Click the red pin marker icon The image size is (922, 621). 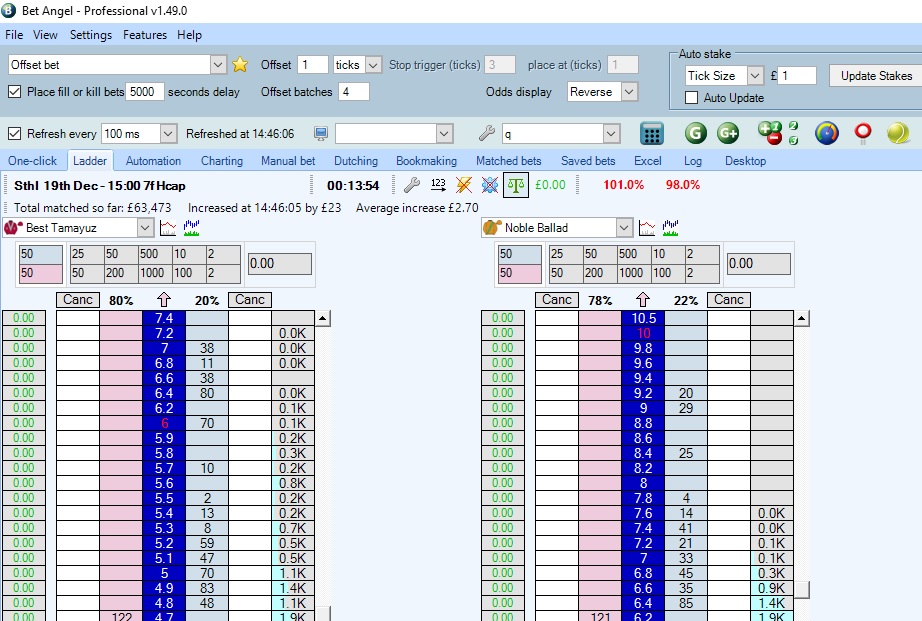[x=863, y=133]
